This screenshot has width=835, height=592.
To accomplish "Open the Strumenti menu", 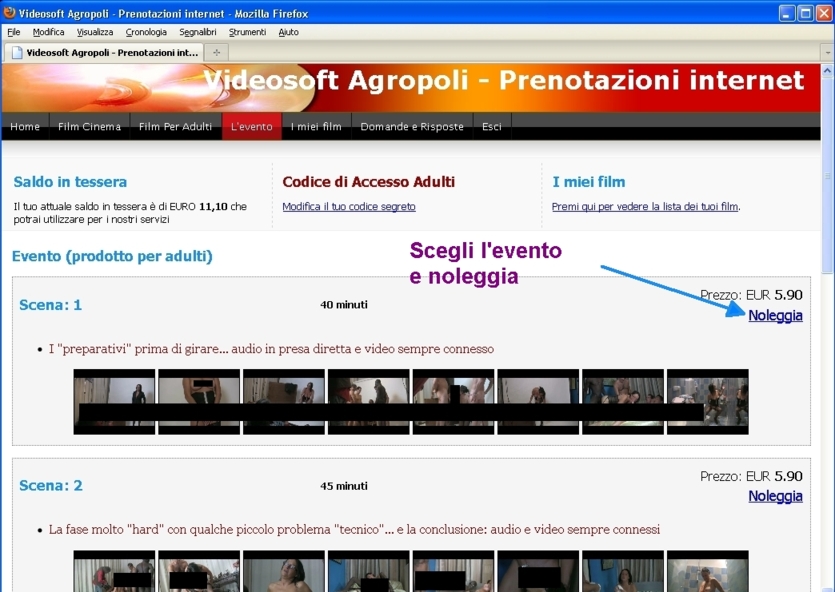I will point(247,32).
